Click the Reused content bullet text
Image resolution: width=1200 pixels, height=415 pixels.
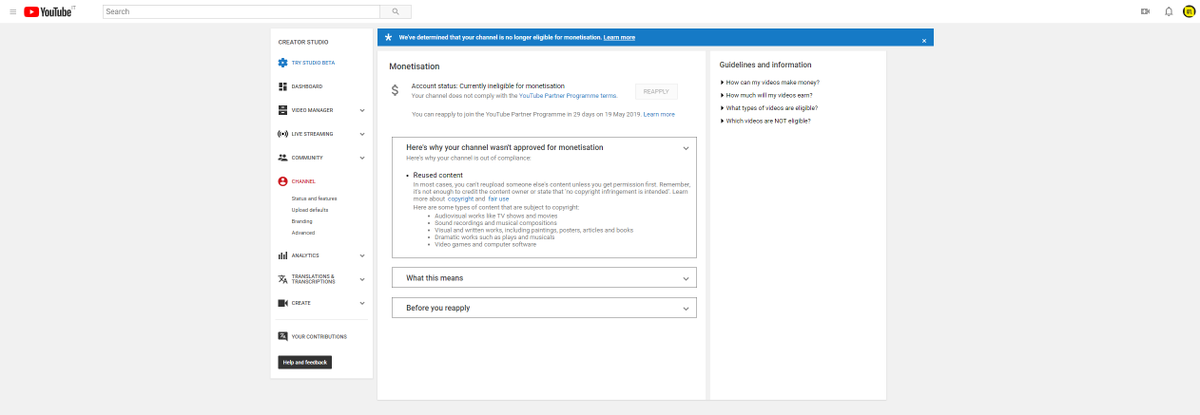coord(438,175)
